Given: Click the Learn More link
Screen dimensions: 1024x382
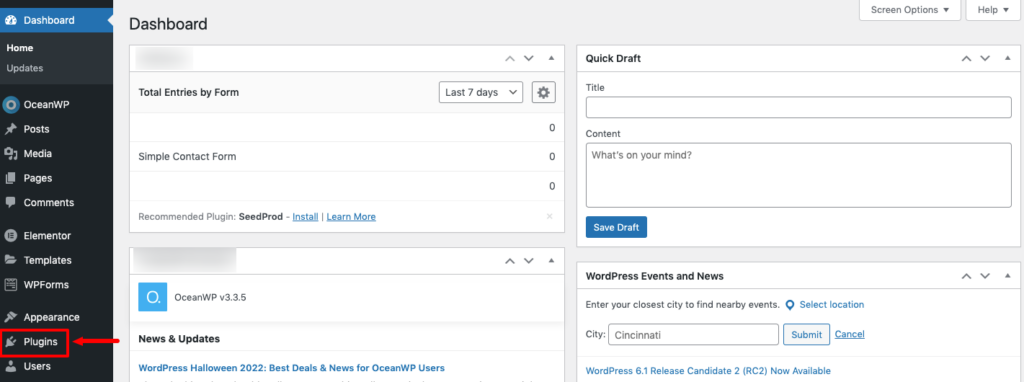Looking at the screenshot, I should tap(351, 216).
